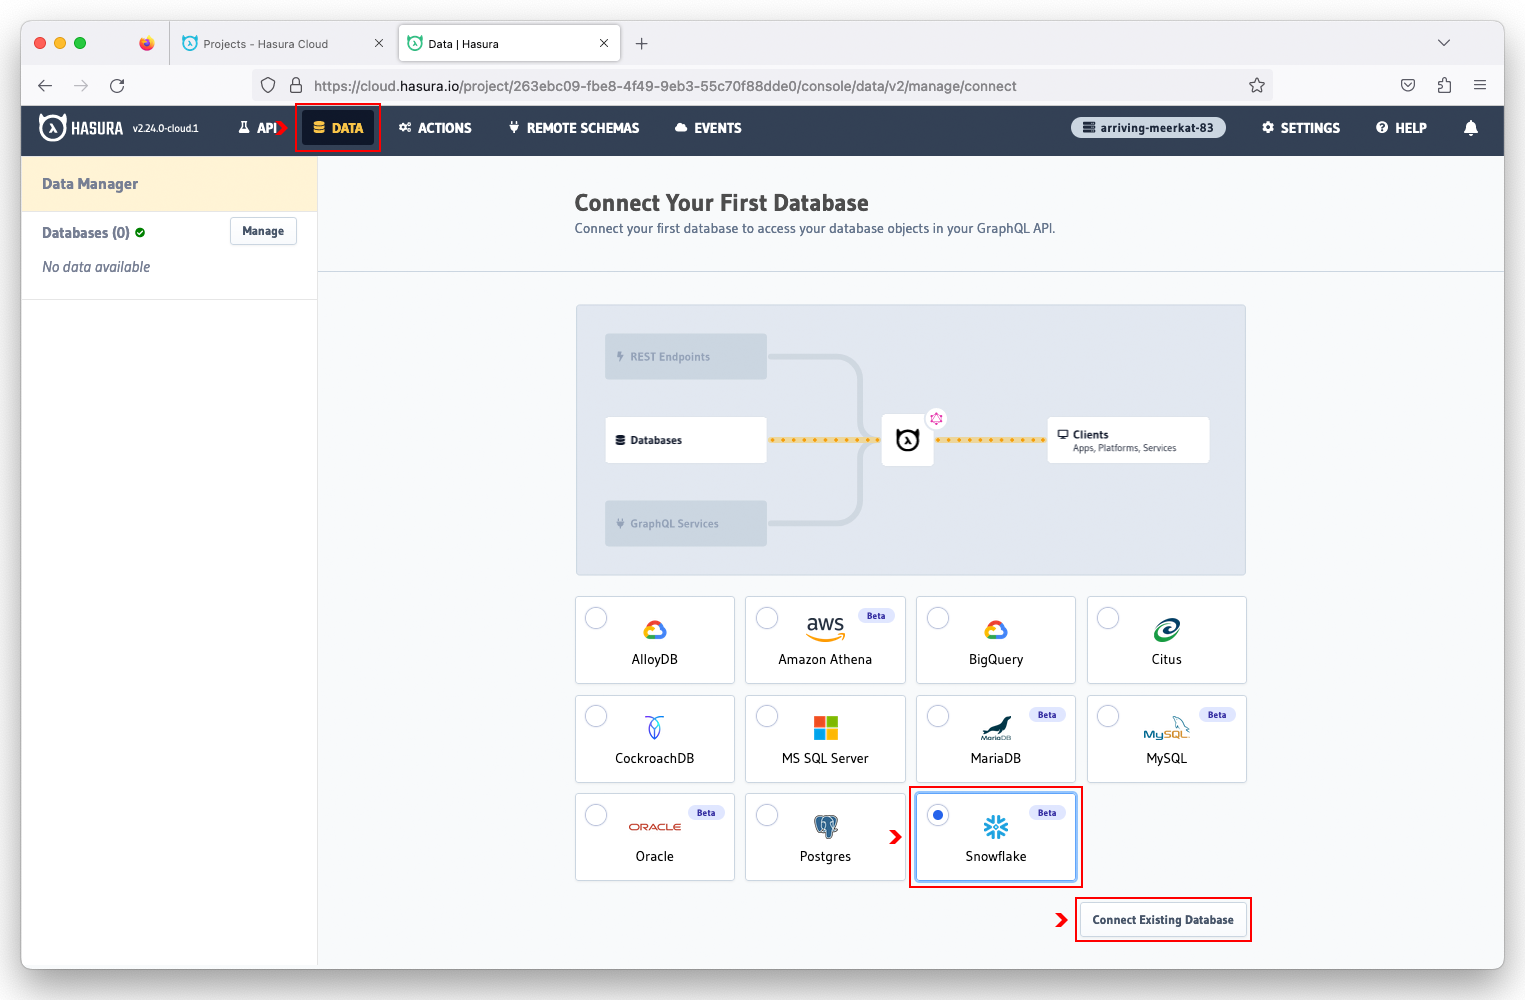
Task: Select the BigQuery radio button
Action: (938, 618)
